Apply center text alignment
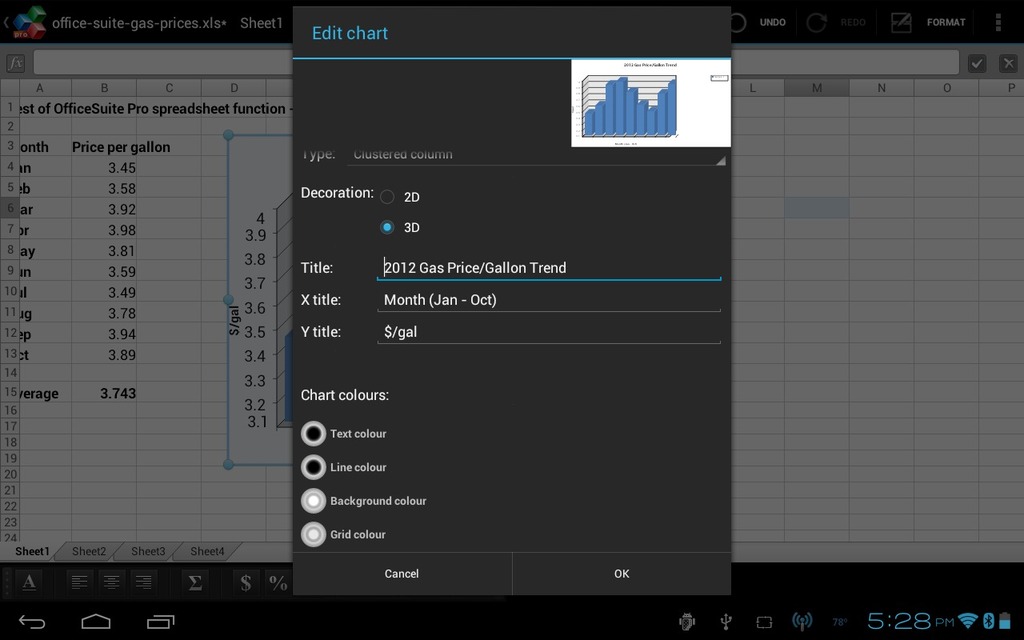This screenshot has width=1024, height=640. (x=112, y=582)
